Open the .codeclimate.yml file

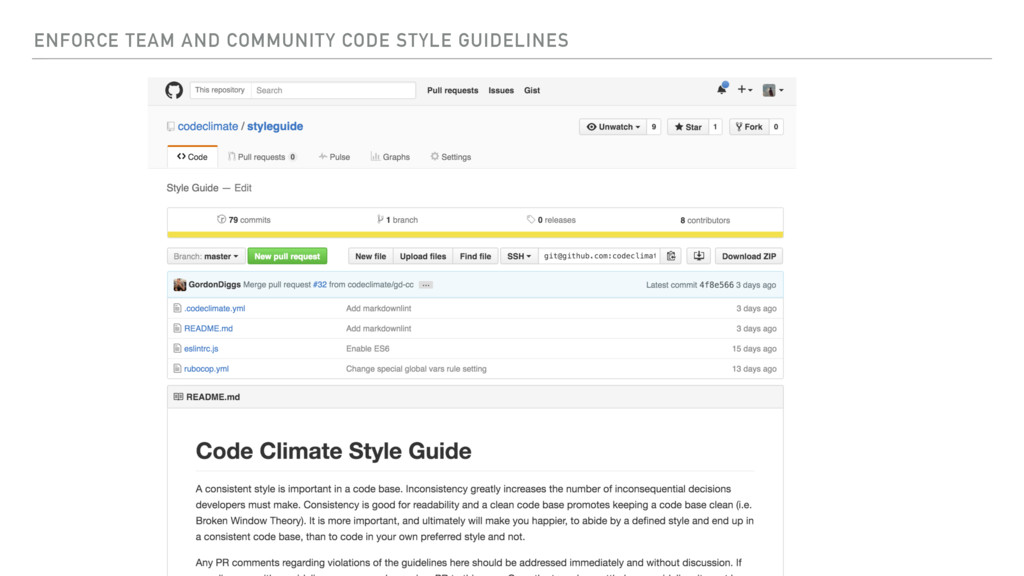tap(215, 308)
